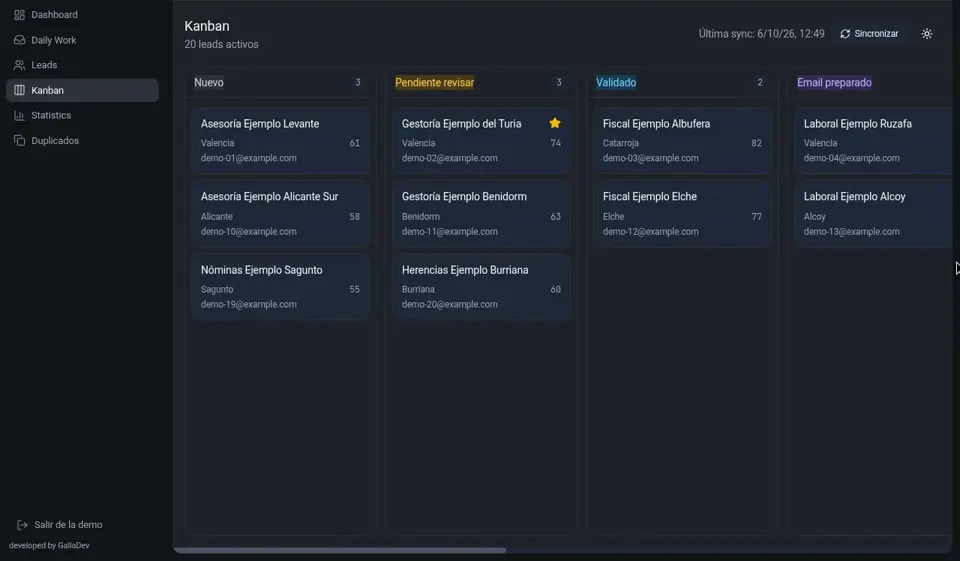
Task: Go to Daily Work section
Action: click(x=83, y=40)
